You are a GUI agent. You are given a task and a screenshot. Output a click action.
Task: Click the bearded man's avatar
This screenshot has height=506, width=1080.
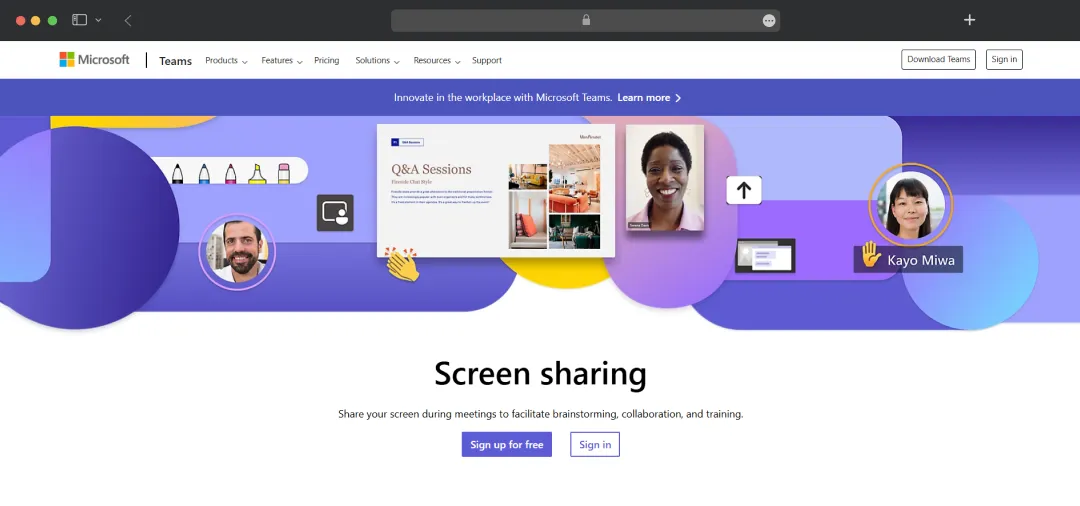(237, 251)
